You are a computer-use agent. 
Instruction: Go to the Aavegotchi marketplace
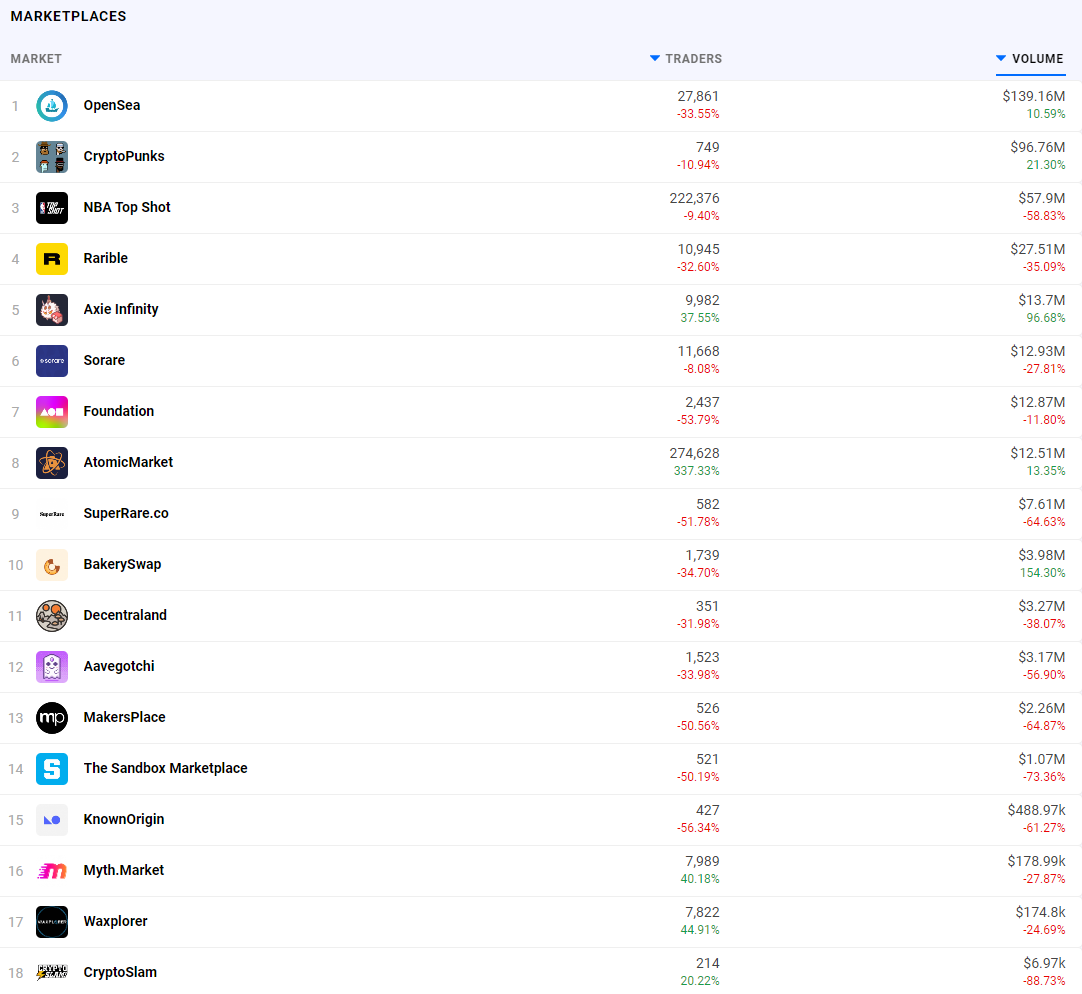[x=119, y=667]
